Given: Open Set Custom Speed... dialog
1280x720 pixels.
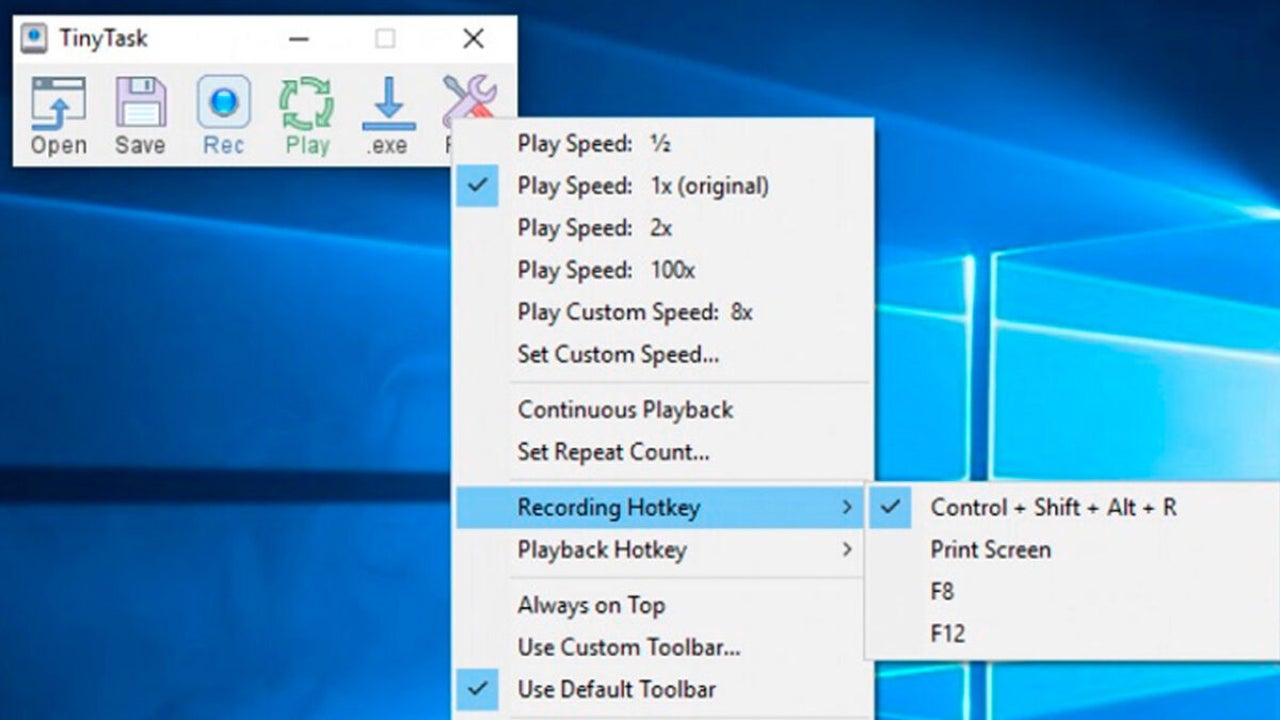Looking at the screenshot, I should [x=664, y=354].
